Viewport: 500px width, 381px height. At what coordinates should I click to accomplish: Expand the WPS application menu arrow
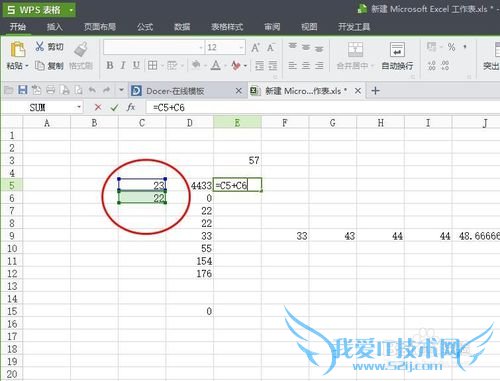[71, 10]
